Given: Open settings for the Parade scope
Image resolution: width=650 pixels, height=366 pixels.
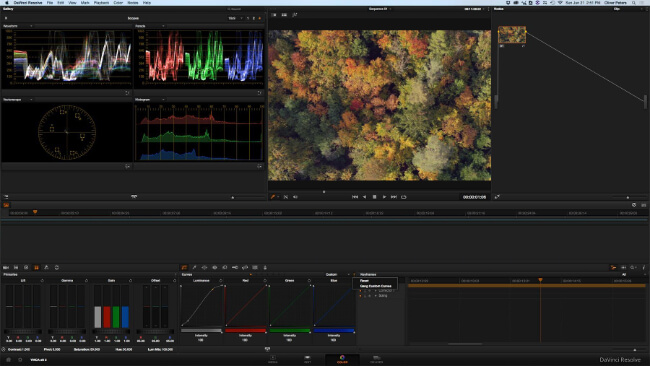Looking at the screenshot, I should click(260, 93).
